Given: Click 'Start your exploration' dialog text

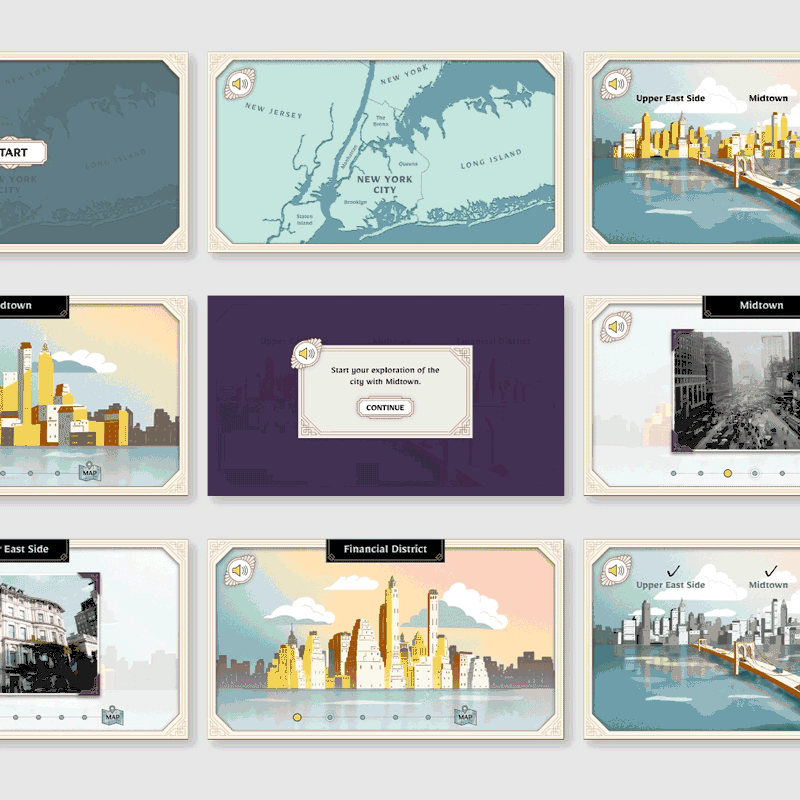Looking at the screenshot, I should tap(385, 376).
